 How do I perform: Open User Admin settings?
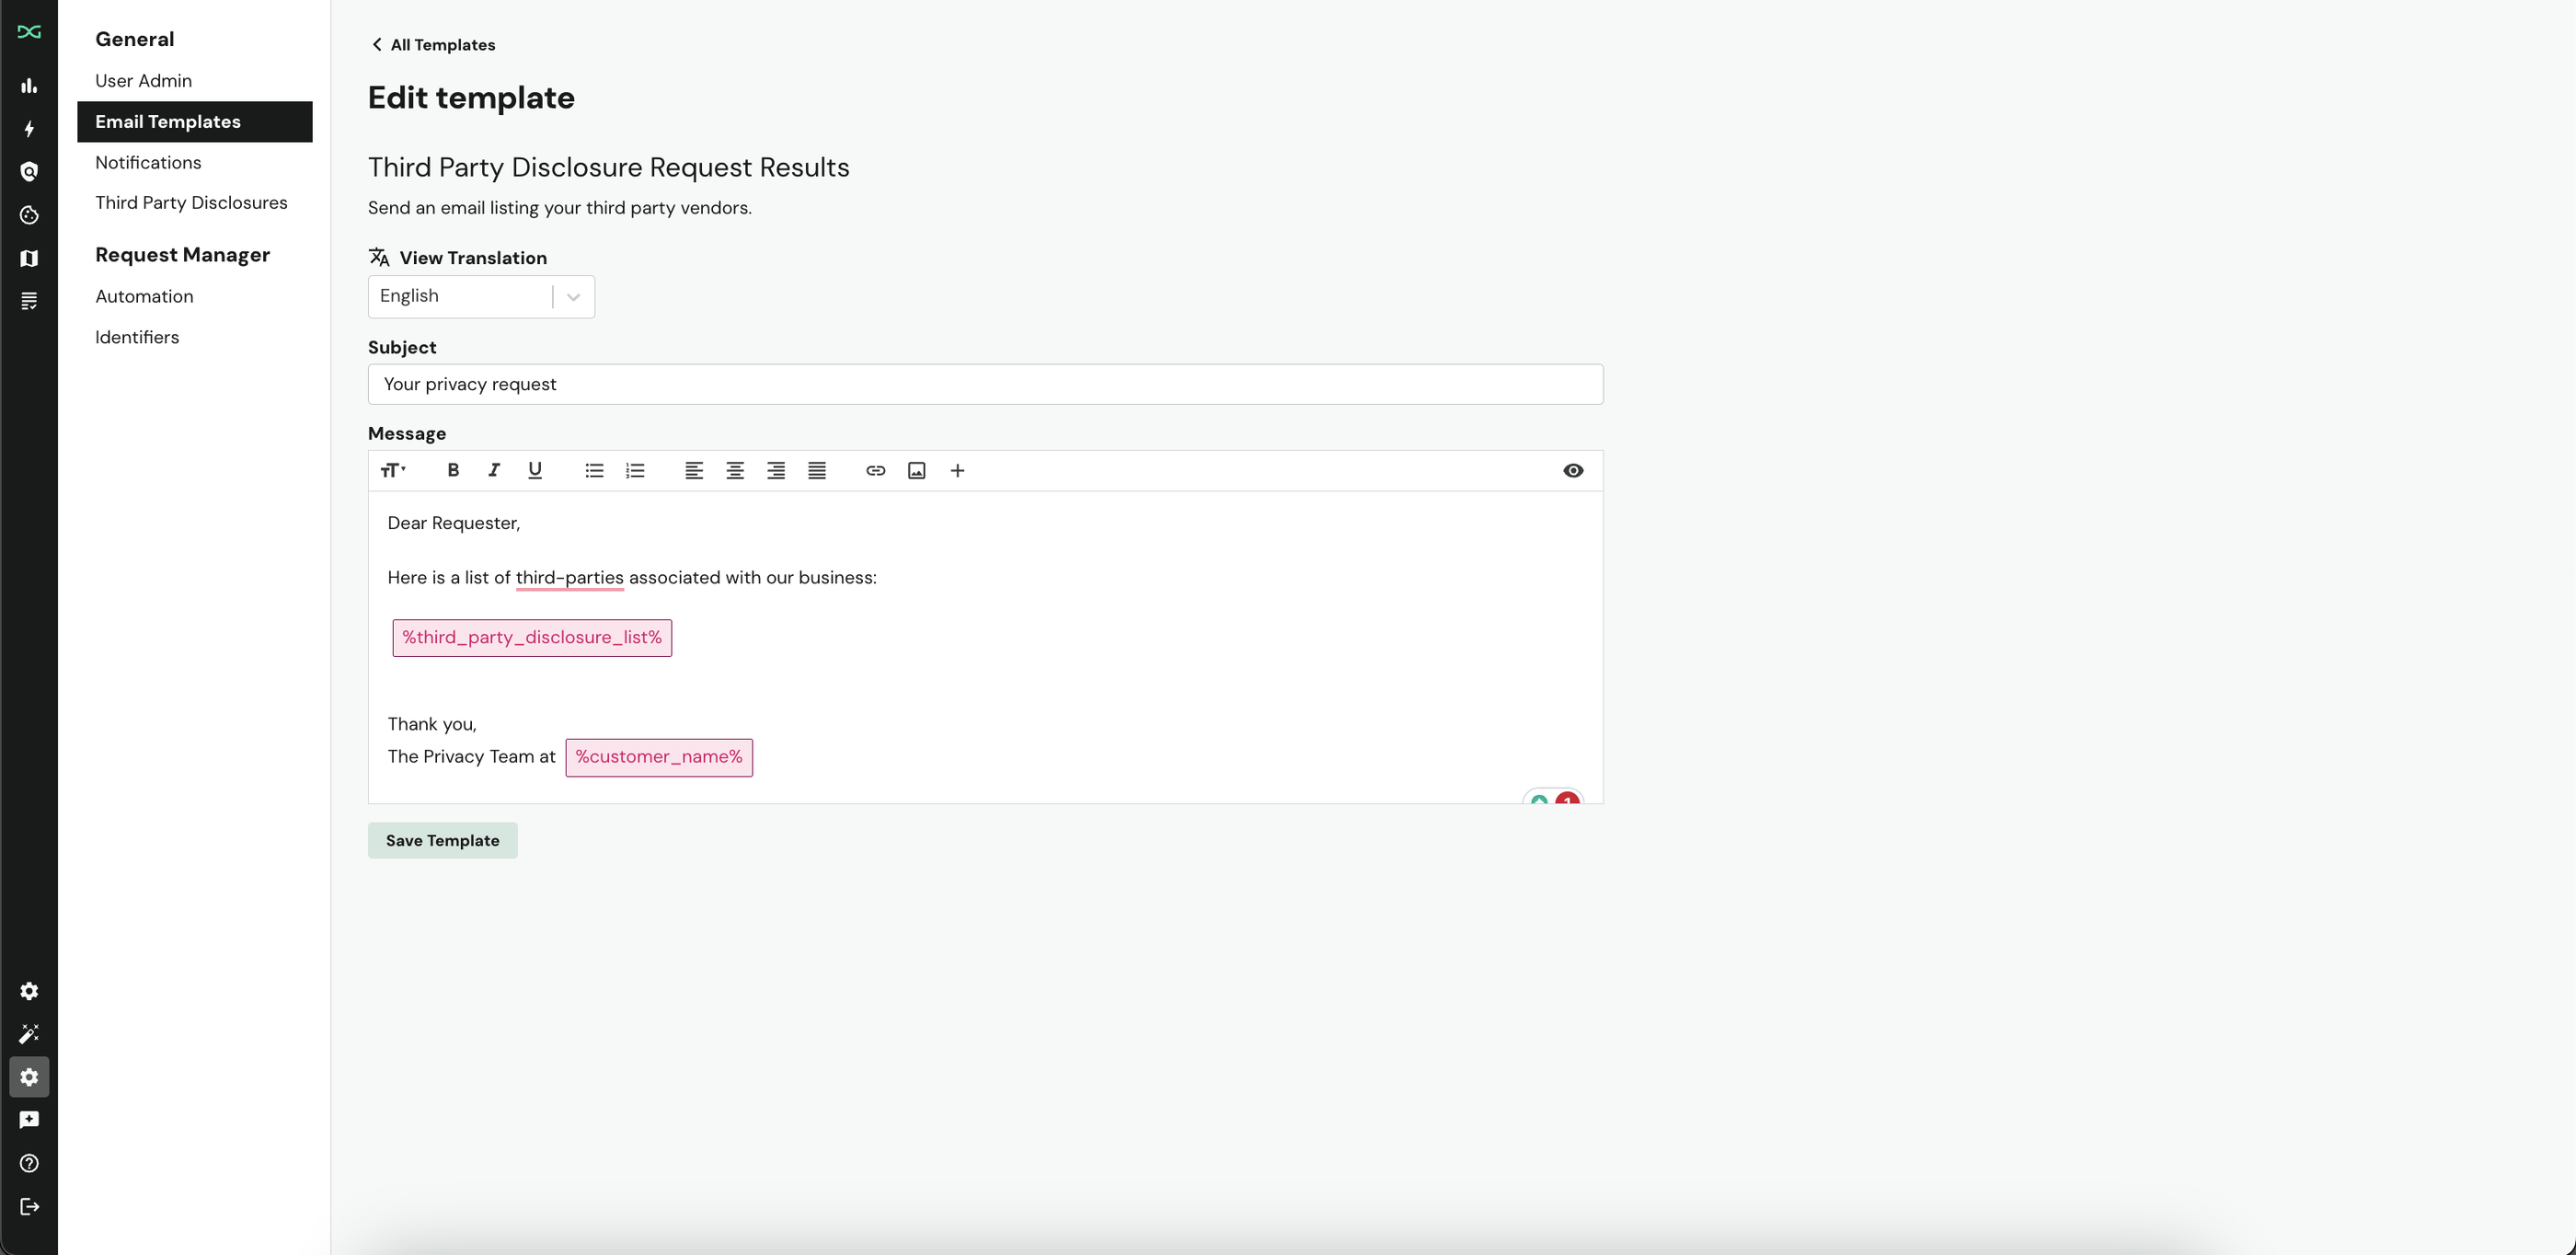tap(144, 80)
